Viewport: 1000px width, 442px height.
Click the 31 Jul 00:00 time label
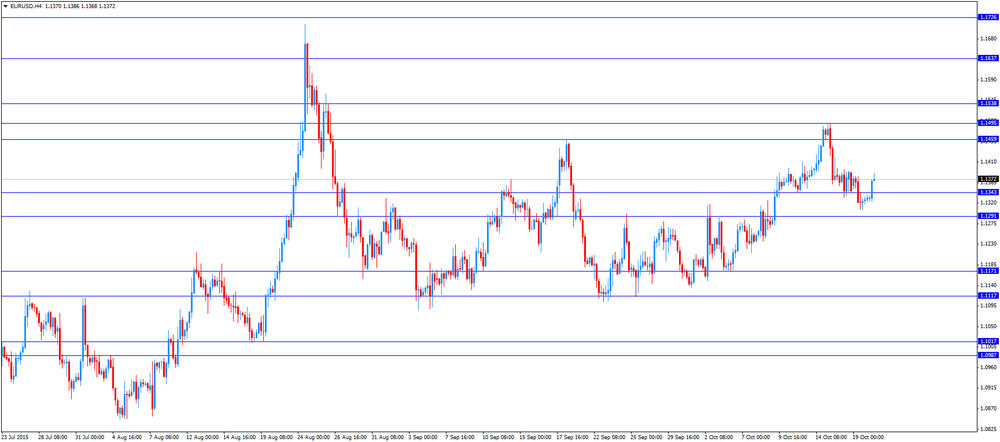click(90, 438)
